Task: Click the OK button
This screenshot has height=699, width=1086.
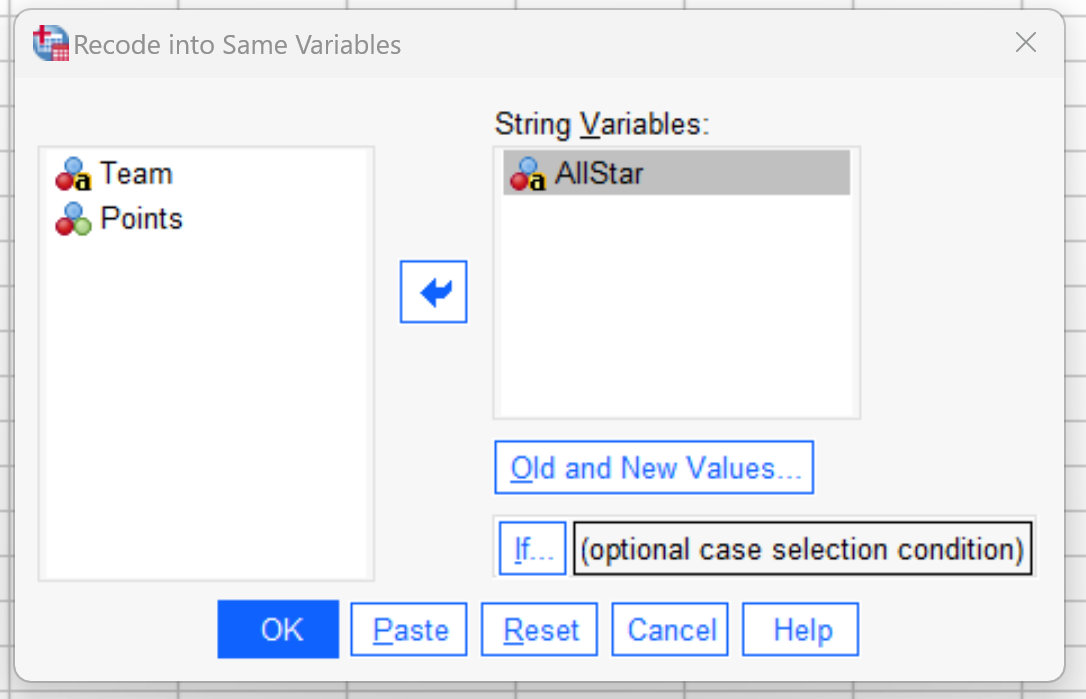Action: pyautogui.click(x=278, y=629)
